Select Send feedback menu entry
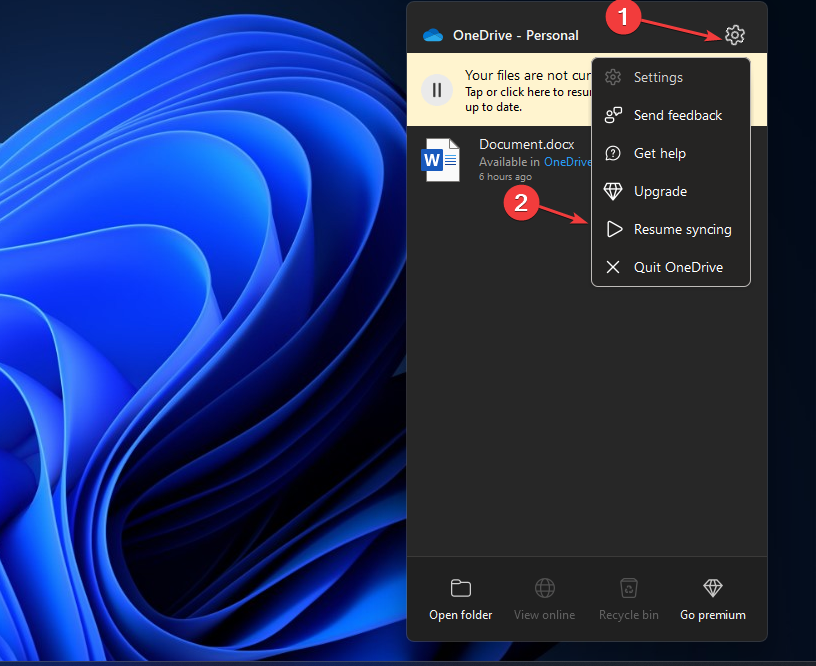816x666 pixels. coord(671,116)
